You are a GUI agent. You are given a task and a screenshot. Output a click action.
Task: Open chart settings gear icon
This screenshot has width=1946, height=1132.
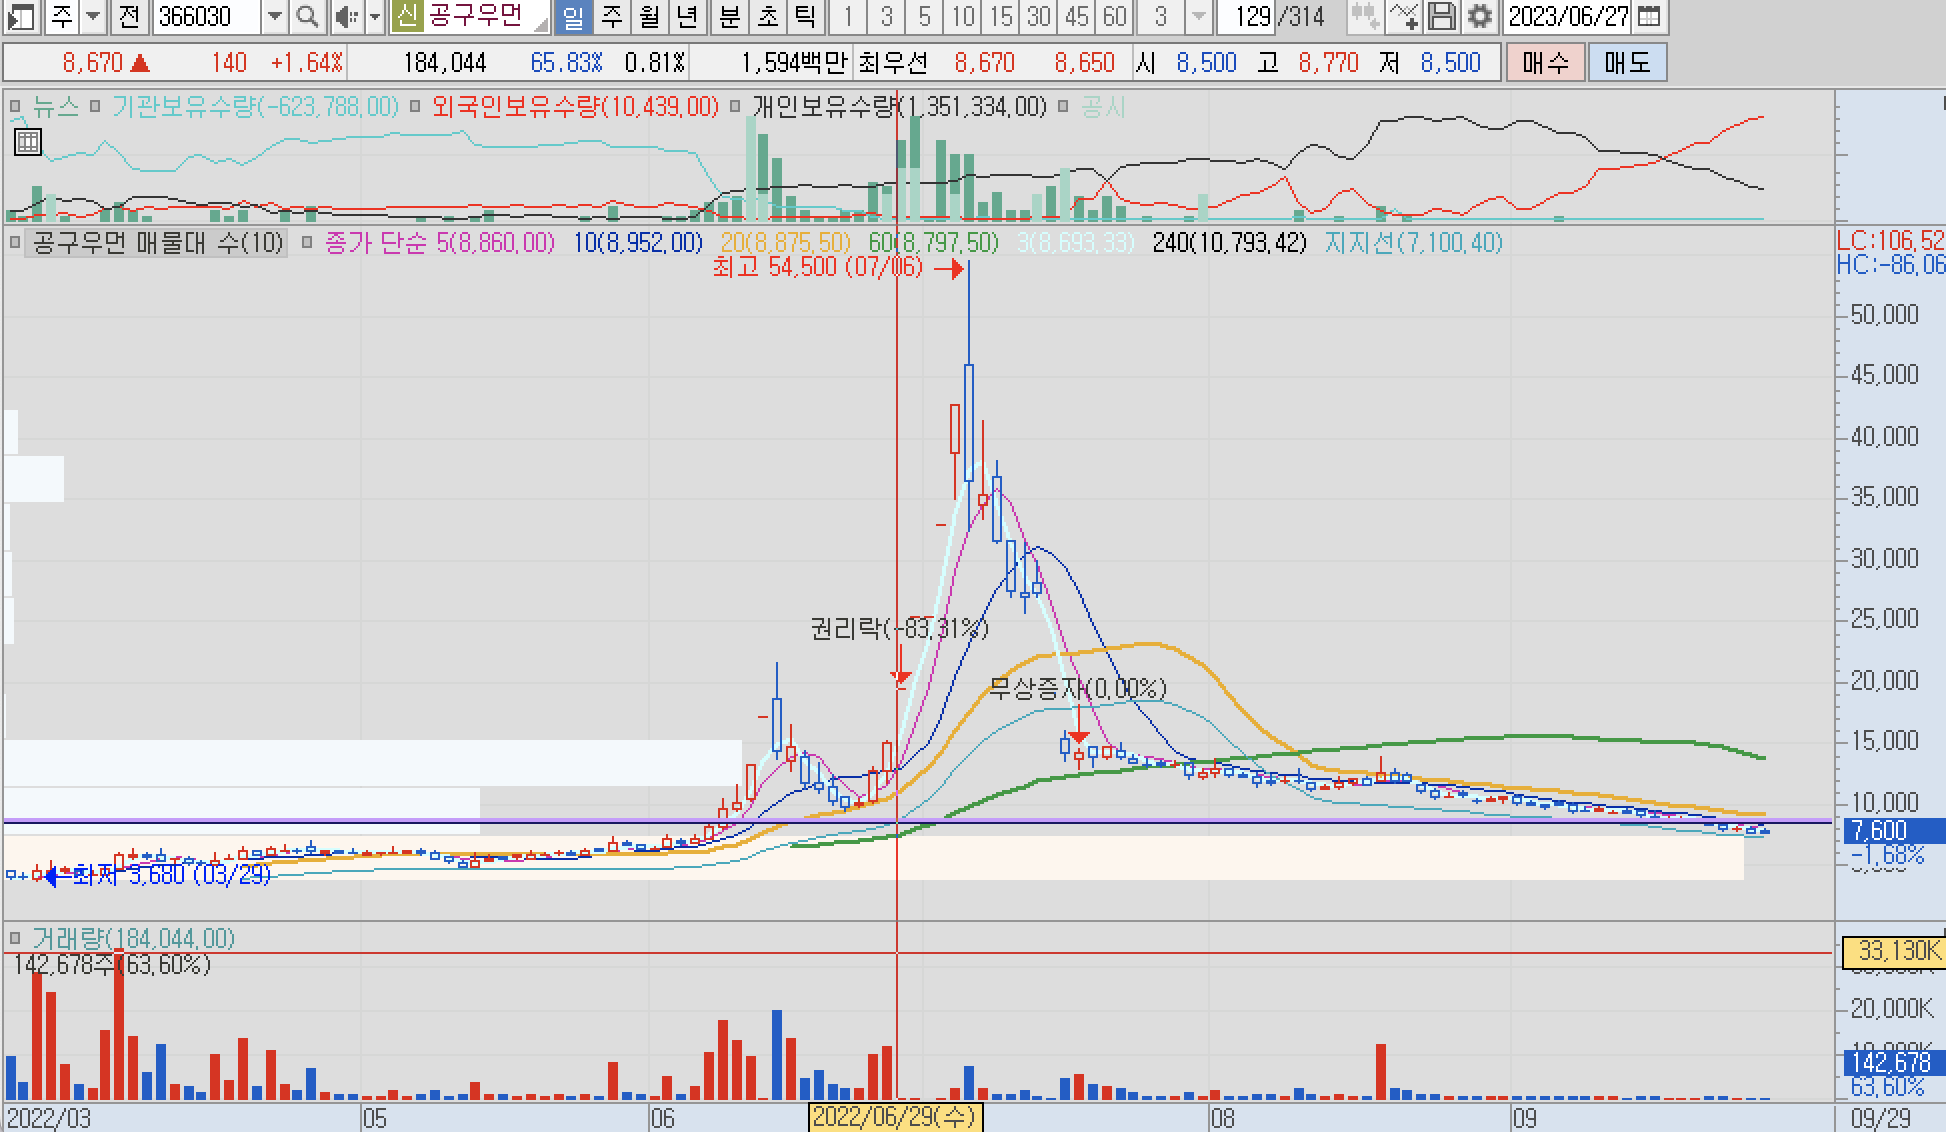1479,16
